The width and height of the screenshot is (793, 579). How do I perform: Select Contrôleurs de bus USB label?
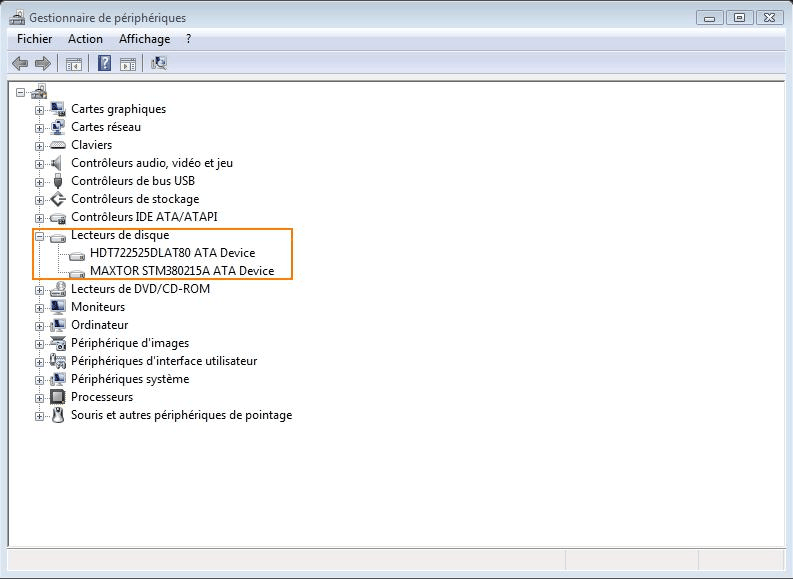(133, 181)
